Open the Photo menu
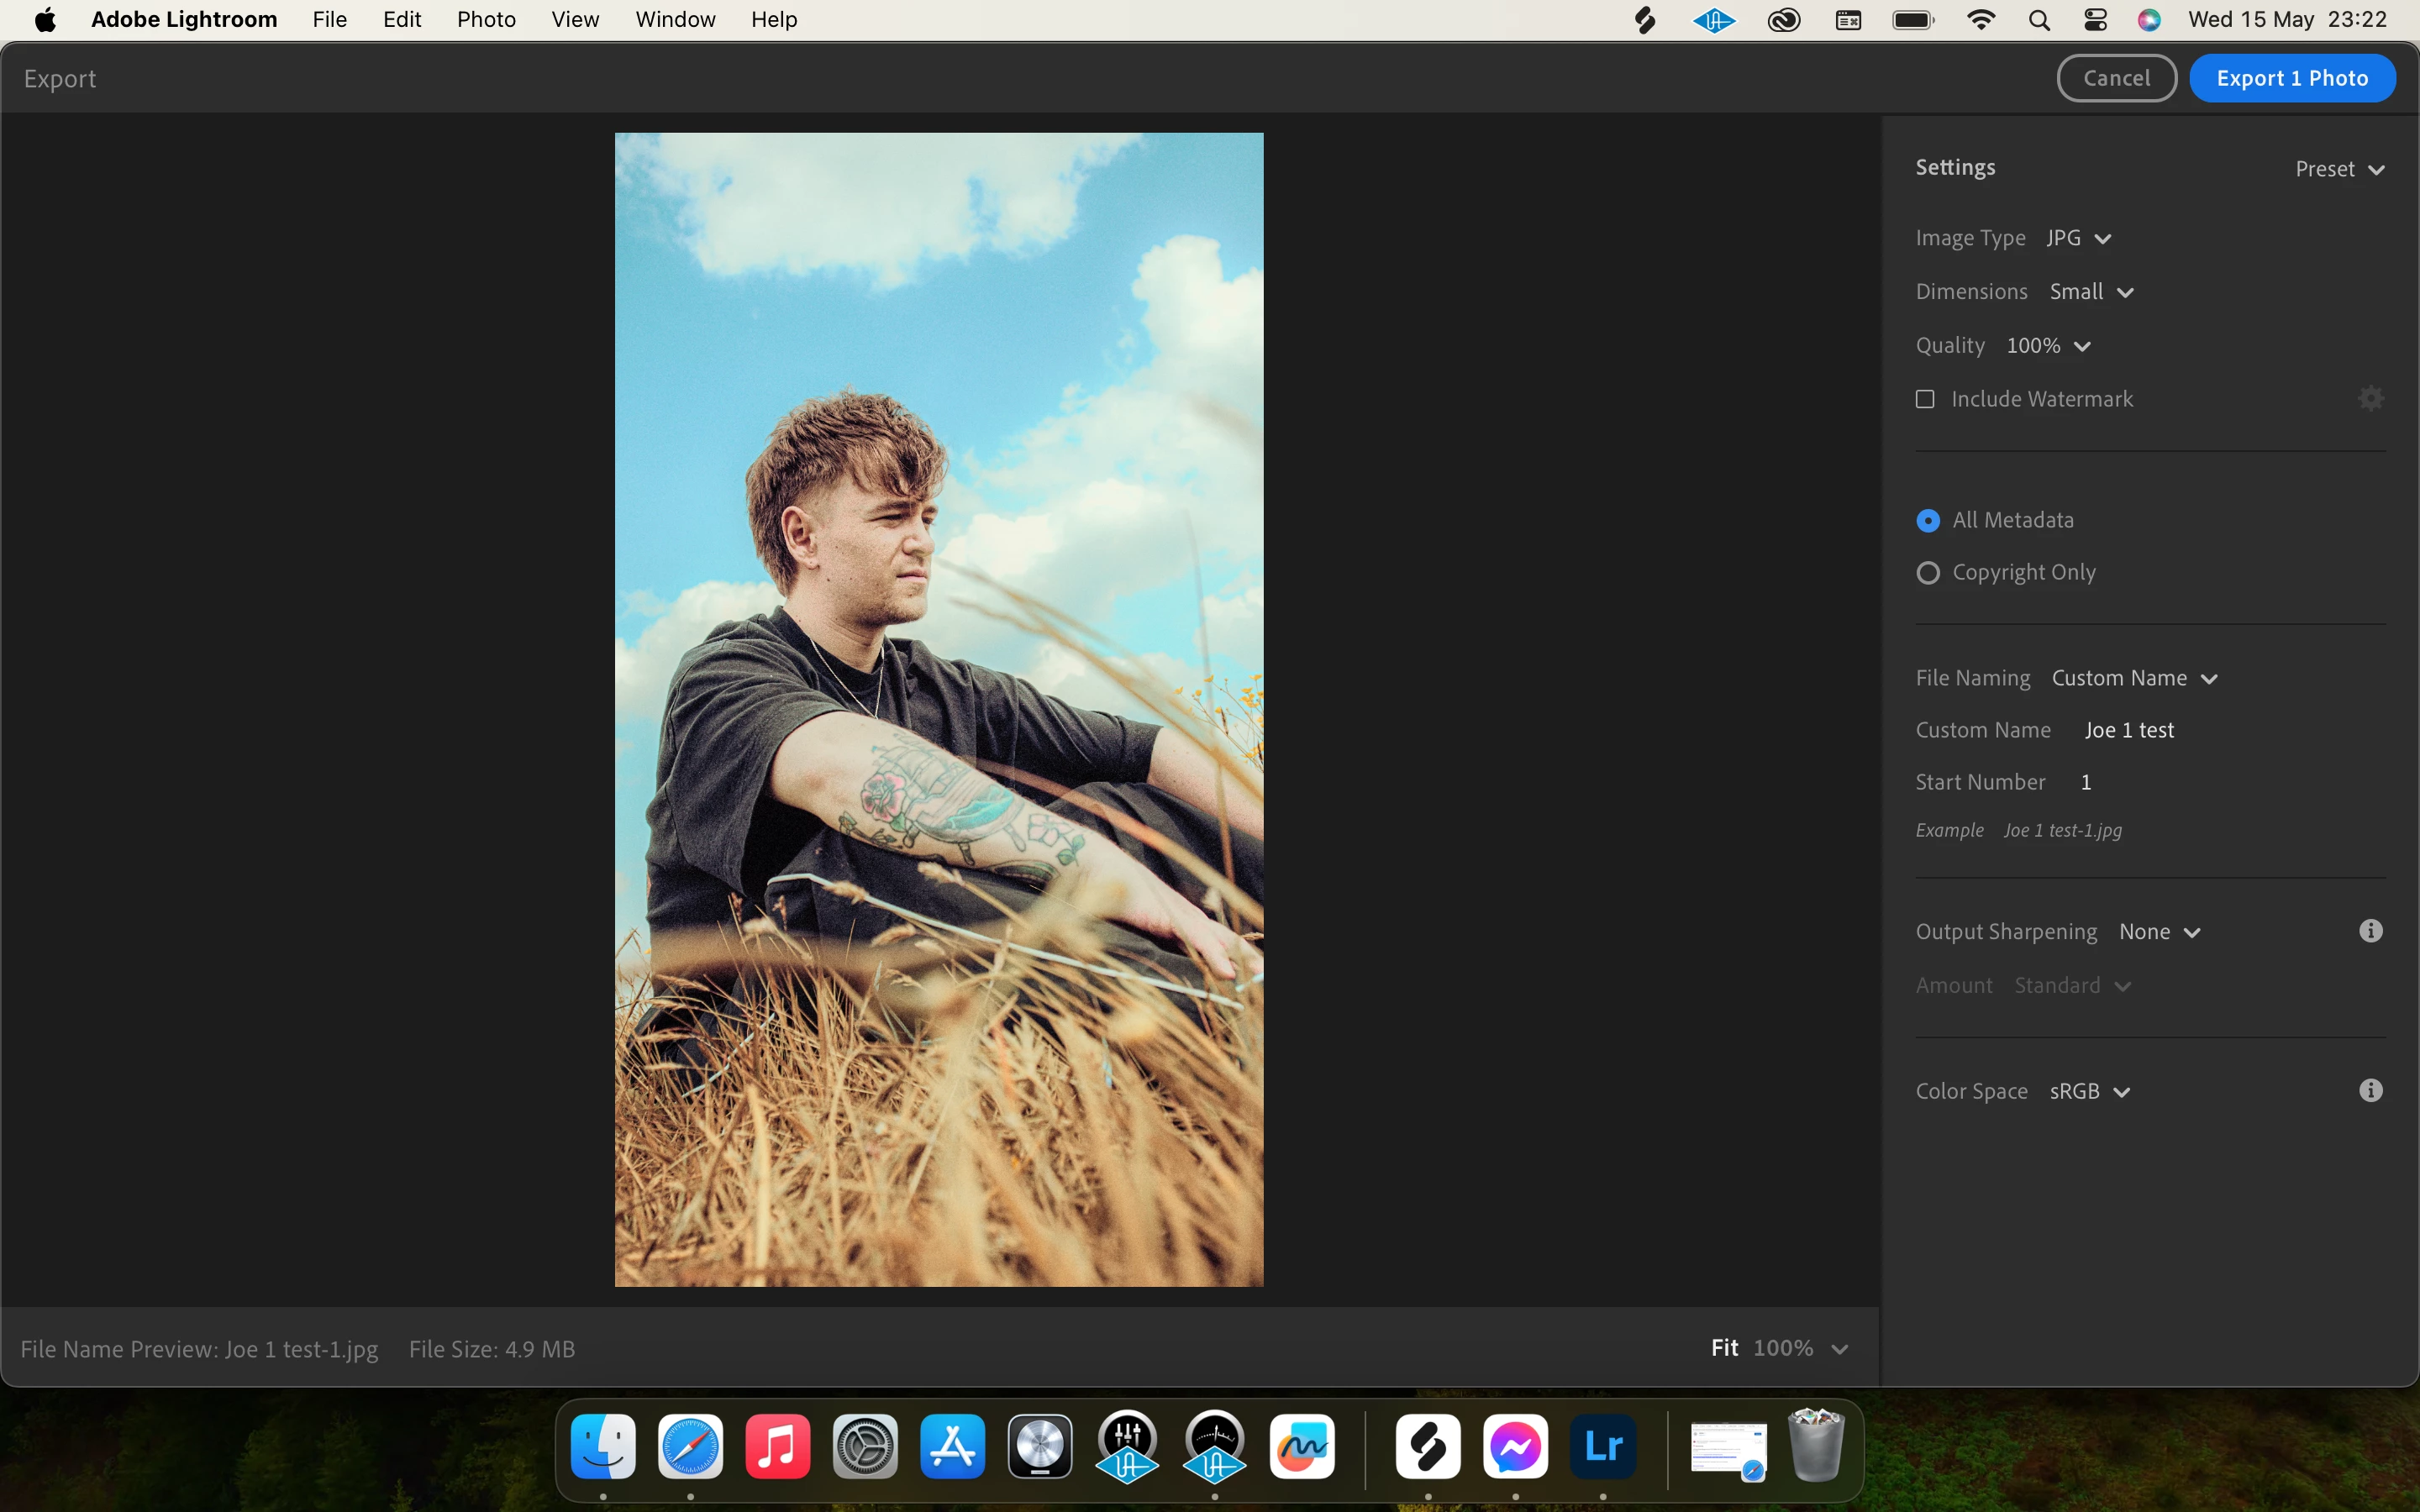The height and width of the screenshot is (1512, 2420). click(x=486, y=20)
